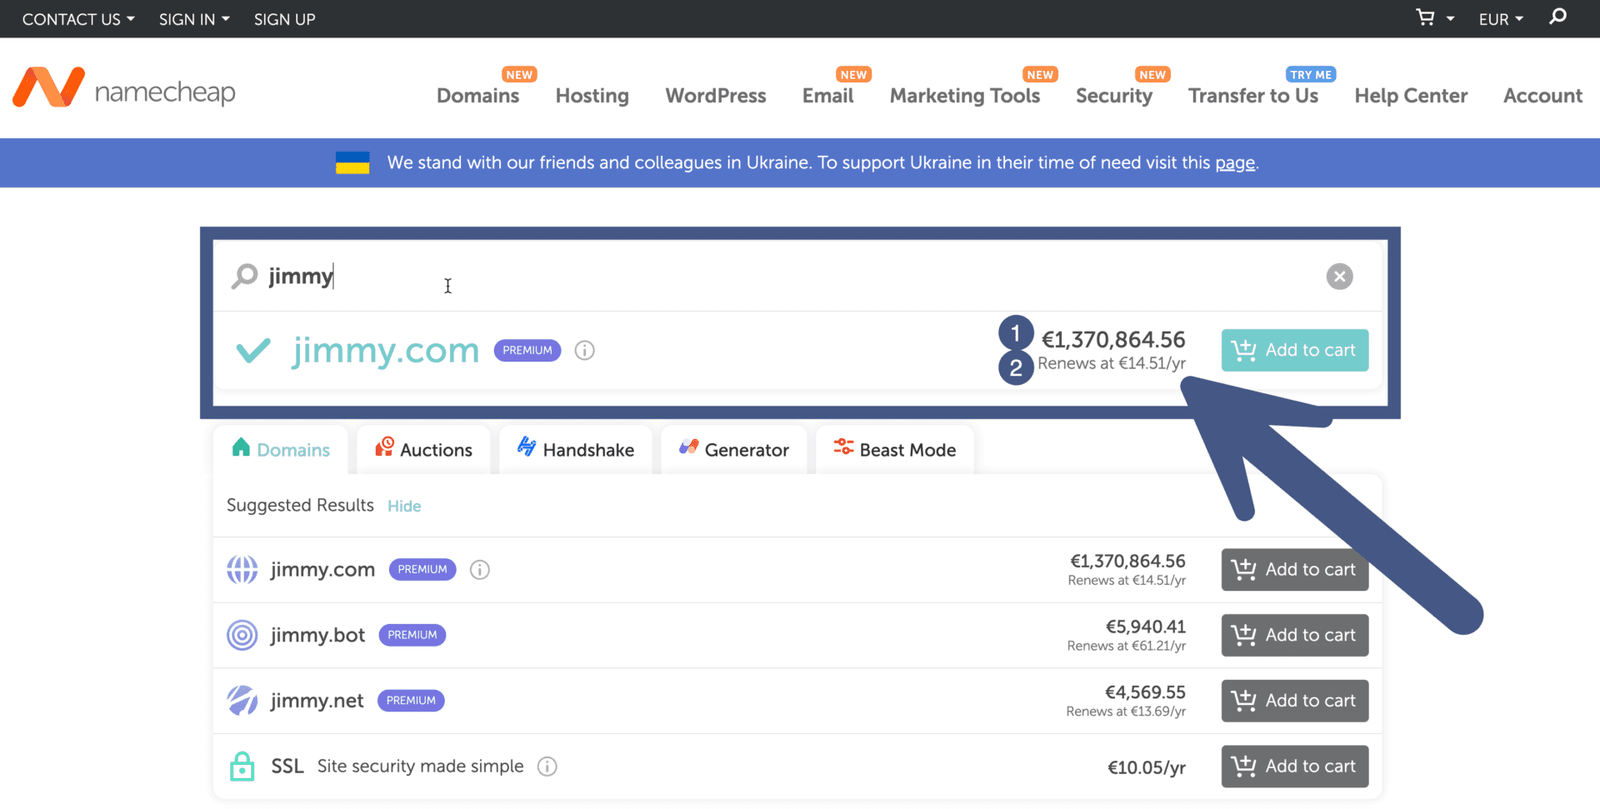This screenshot has width=1600, height=809.
Task: Open the Hosting navigation menu
Action: 592,96
